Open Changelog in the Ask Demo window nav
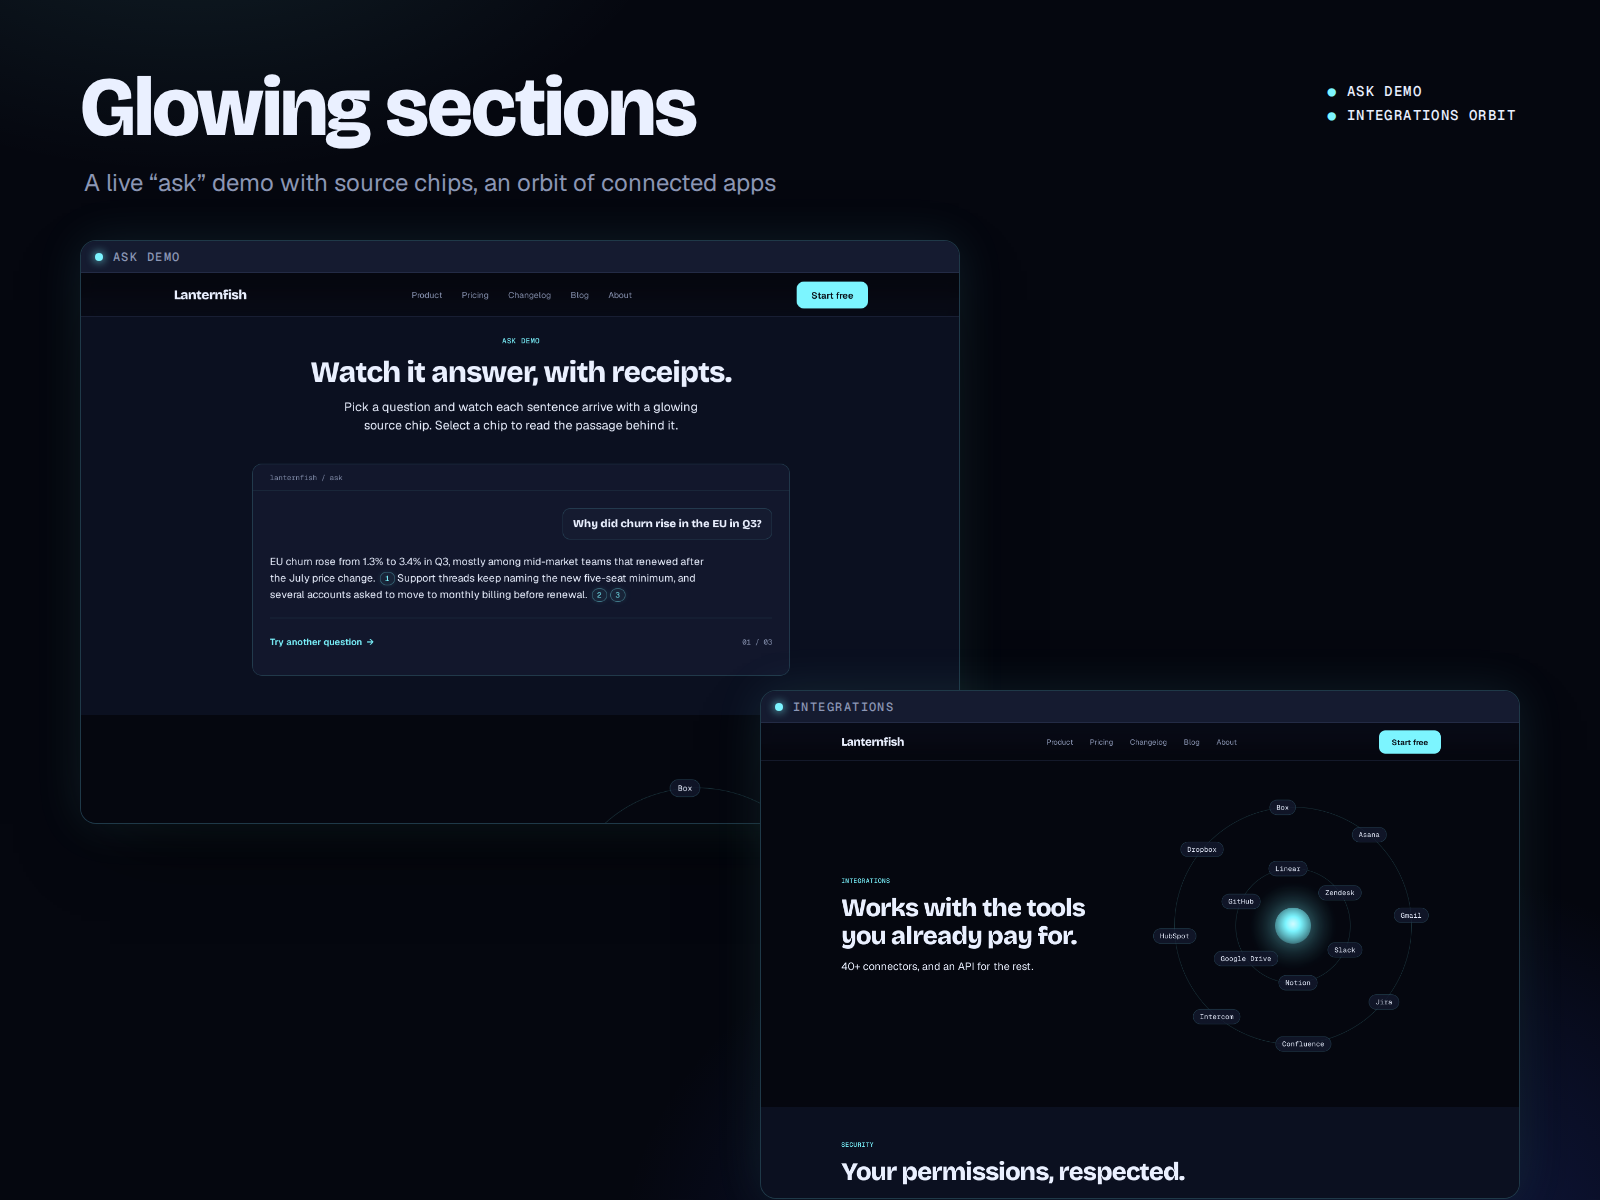 tap(529, 295)
